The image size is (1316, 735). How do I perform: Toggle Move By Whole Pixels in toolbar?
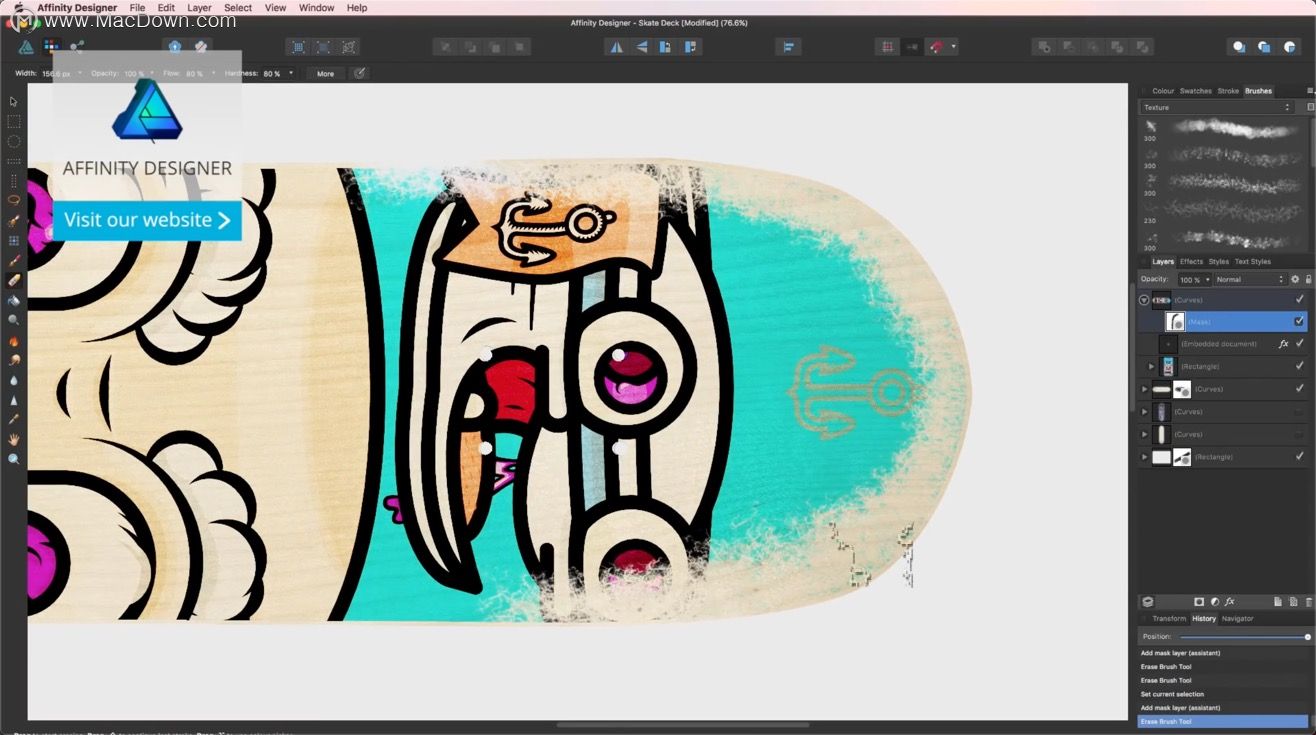pyautogui.click(x=911, y=46)
